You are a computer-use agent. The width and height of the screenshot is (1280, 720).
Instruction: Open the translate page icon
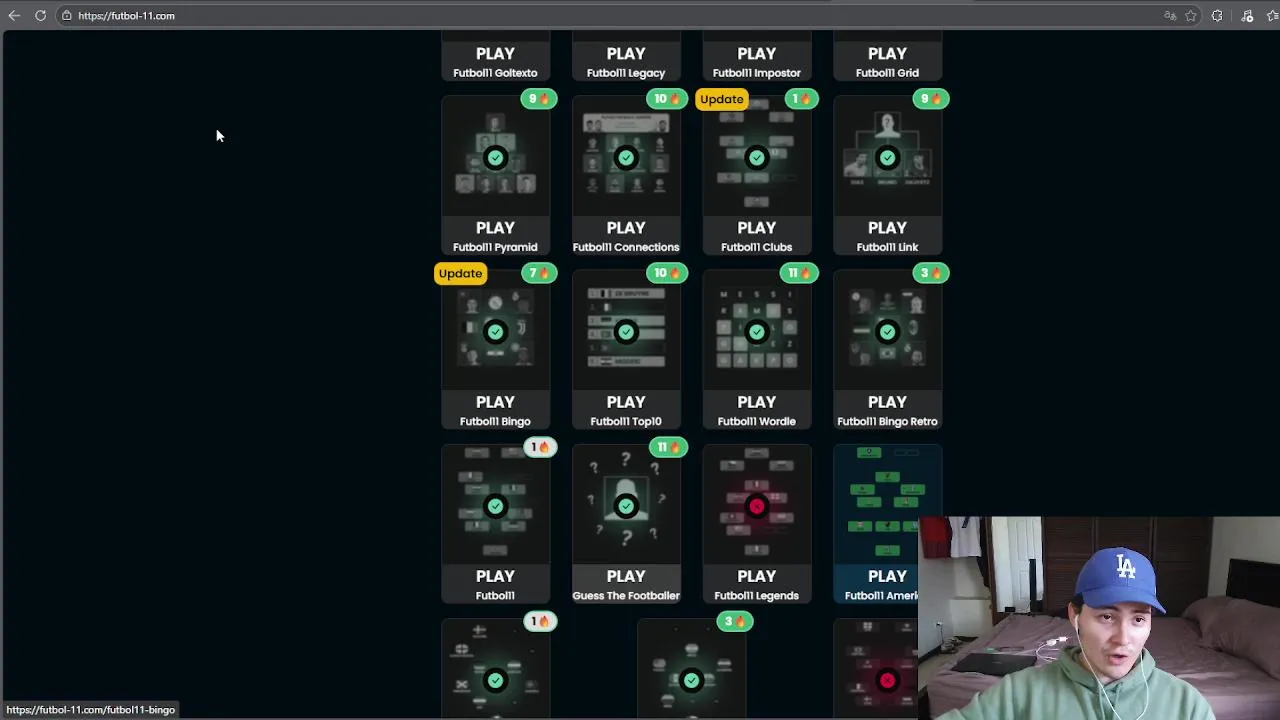(x=1170, y=16)
